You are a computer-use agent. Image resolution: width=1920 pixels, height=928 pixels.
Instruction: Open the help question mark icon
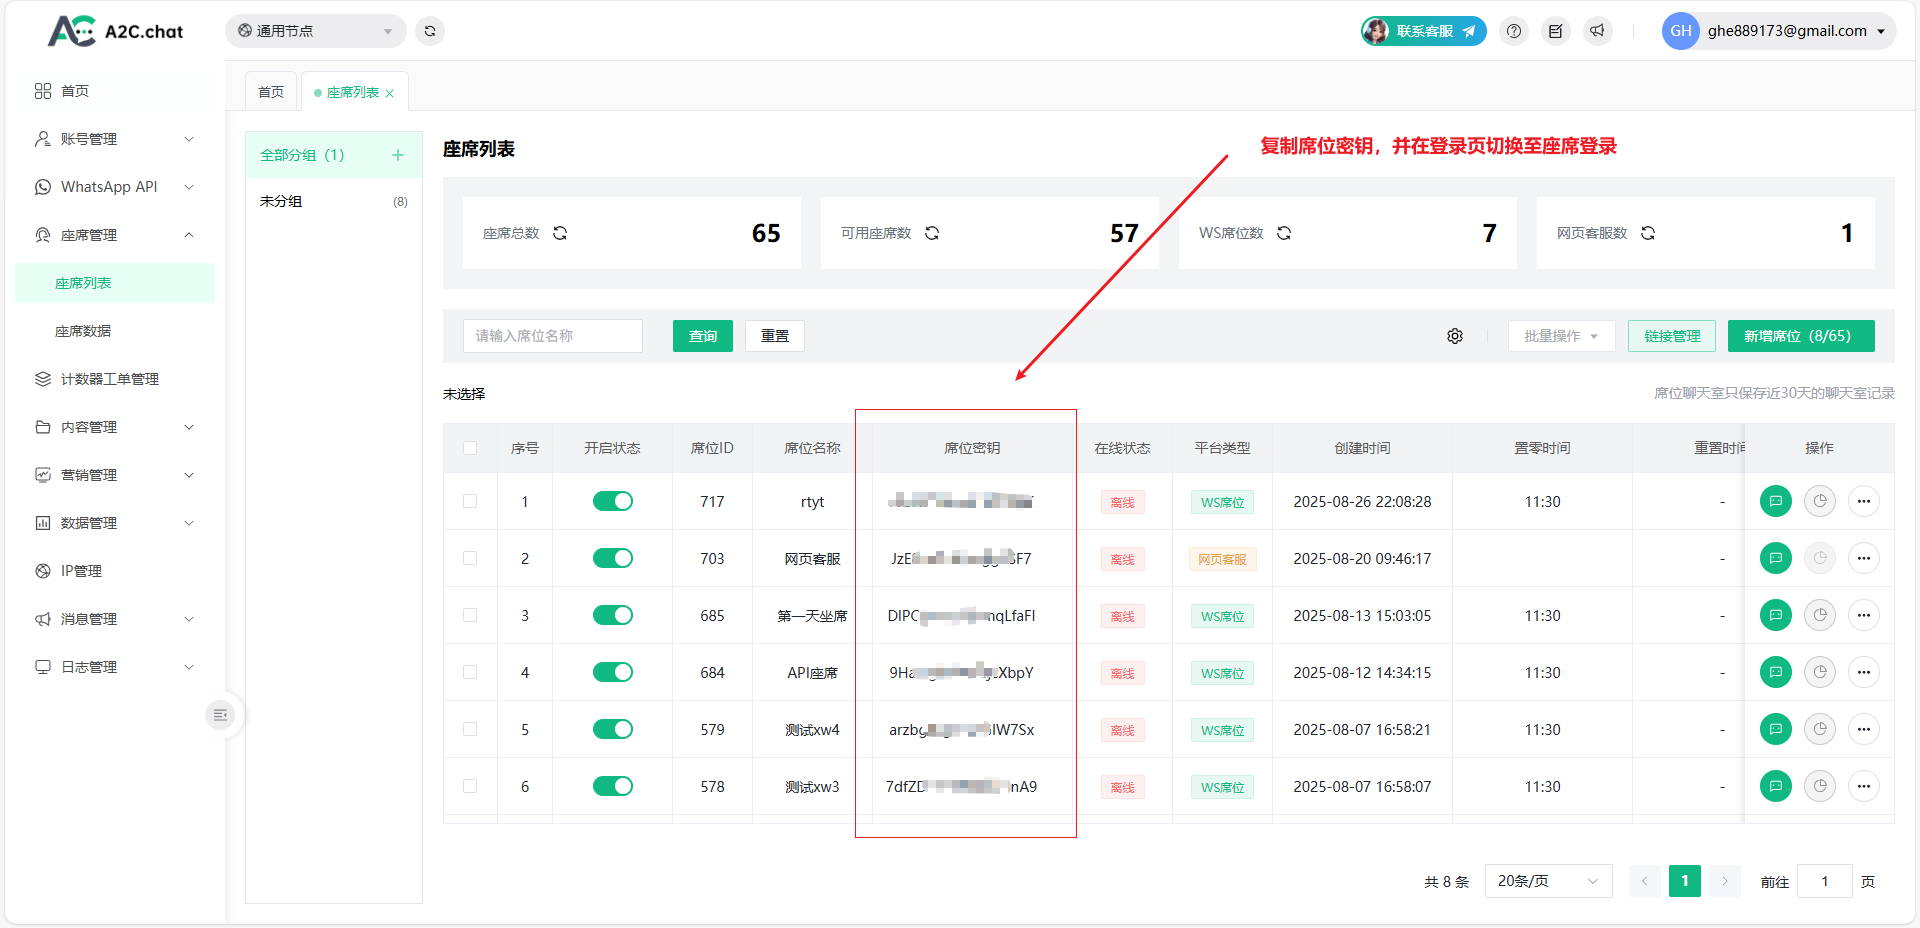click(1514, 31)
